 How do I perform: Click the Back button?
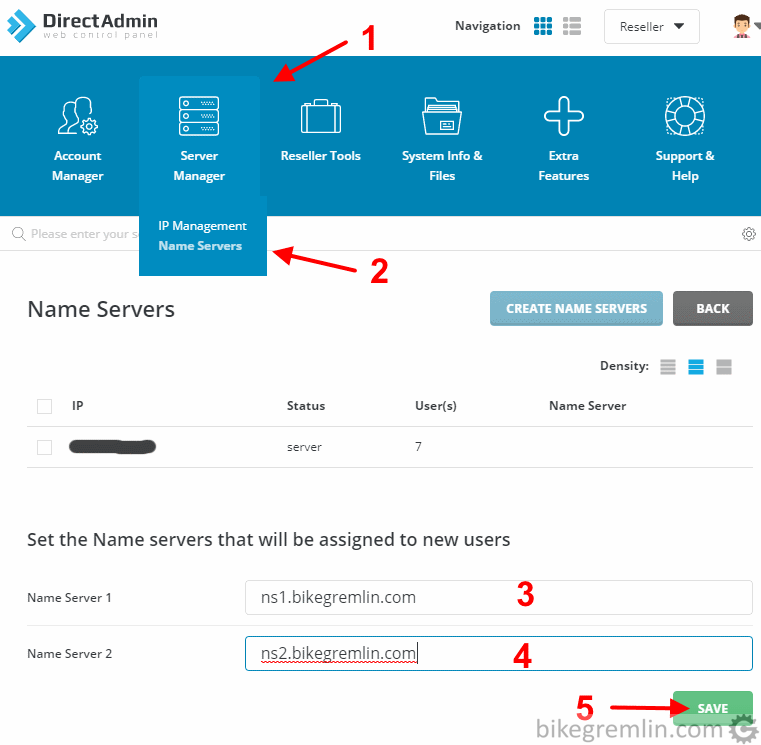712,309
